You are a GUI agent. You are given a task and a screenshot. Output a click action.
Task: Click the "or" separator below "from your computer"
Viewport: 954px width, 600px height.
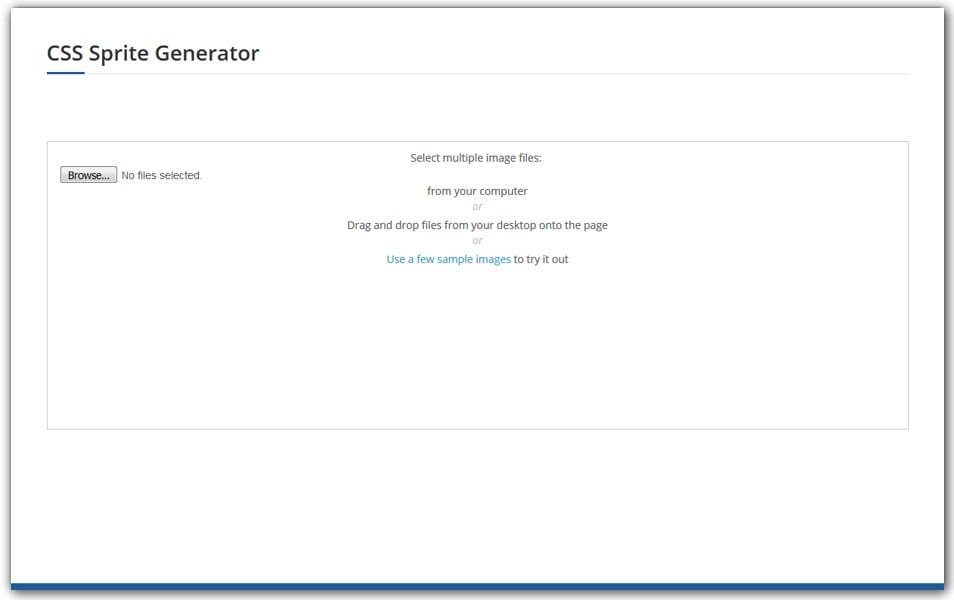click(477, 207)
